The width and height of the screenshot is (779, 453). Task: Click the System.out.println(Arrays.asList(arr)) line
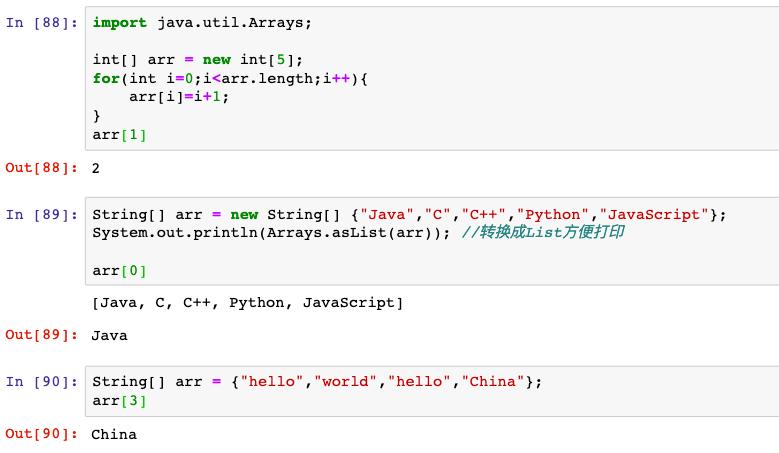tap(271, 233)
